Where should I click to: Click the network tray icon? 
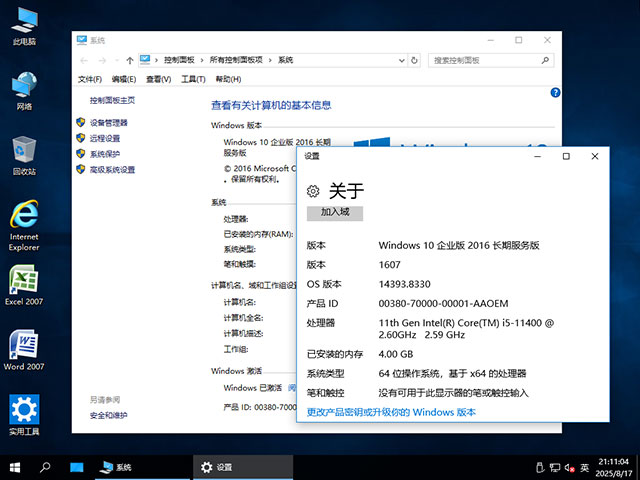click(x=554, y=467)
